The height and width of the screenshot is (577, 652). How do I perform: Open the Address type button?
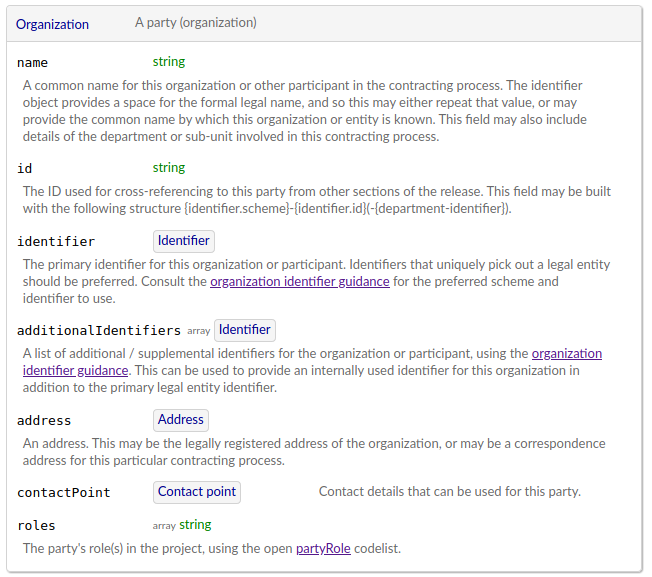pos(181,420)
